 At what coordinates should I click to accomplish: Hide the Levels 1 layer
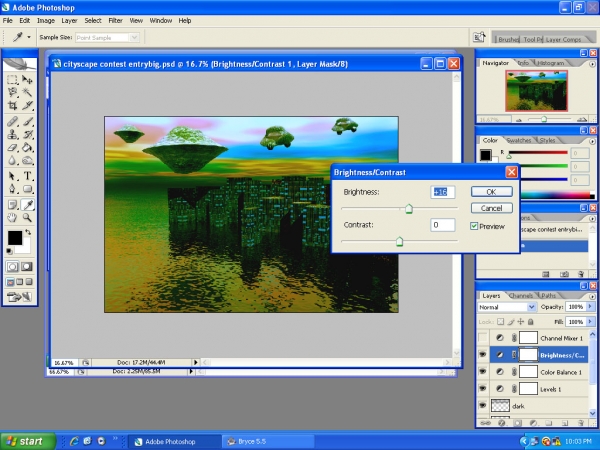point(483,388)
